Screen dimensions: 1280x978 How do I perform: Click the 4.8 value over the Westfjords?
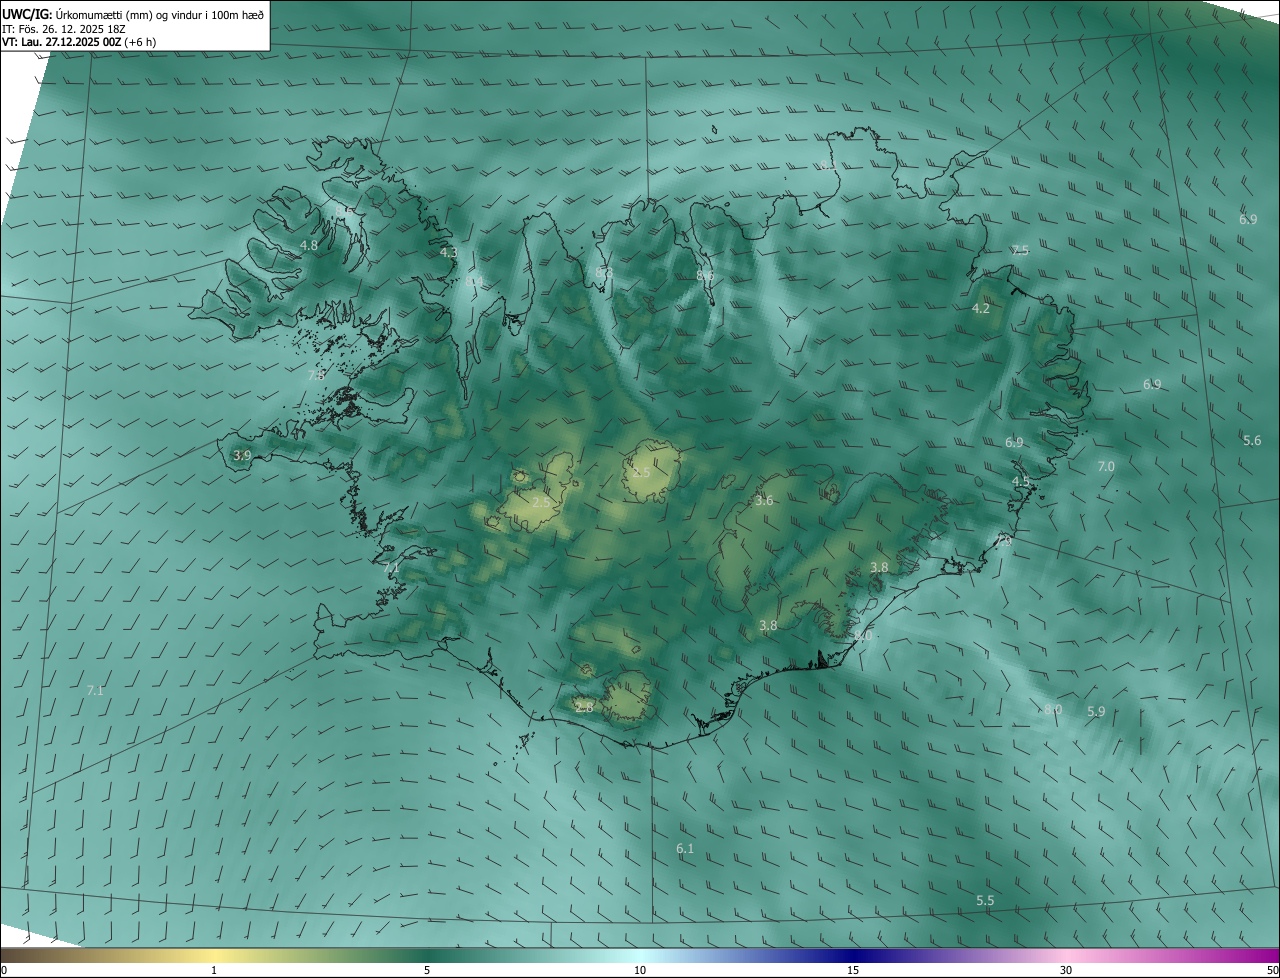(309, 245)
